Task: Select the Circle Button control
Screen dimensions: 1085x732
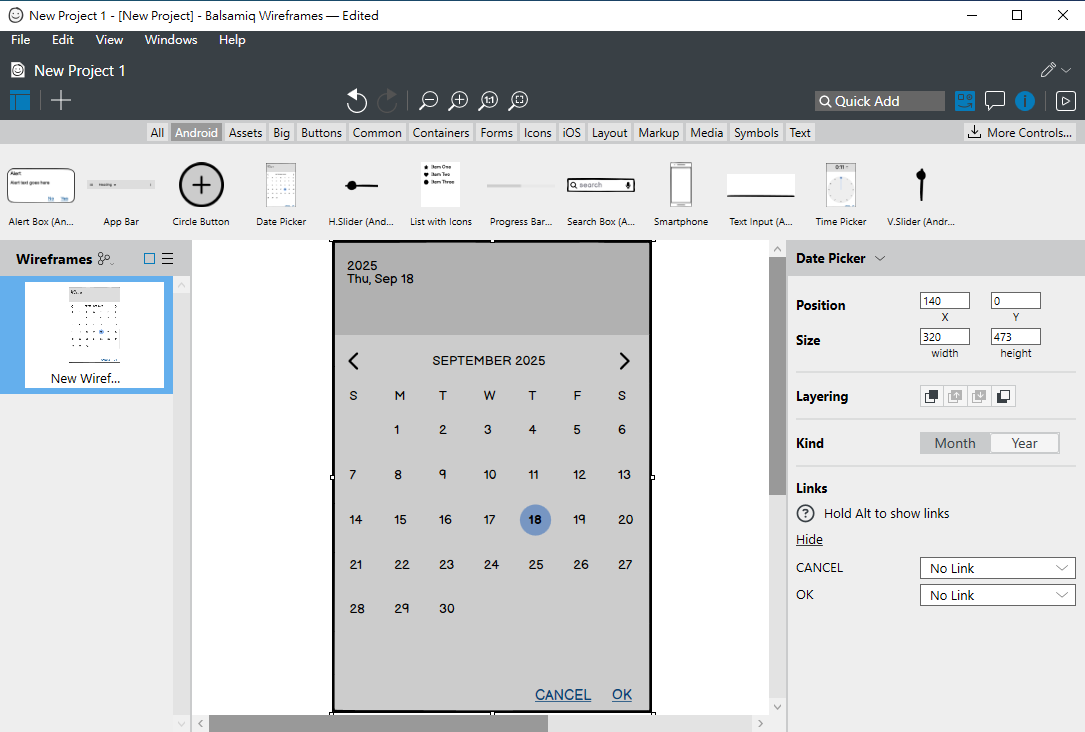Action: coord(201,196)
